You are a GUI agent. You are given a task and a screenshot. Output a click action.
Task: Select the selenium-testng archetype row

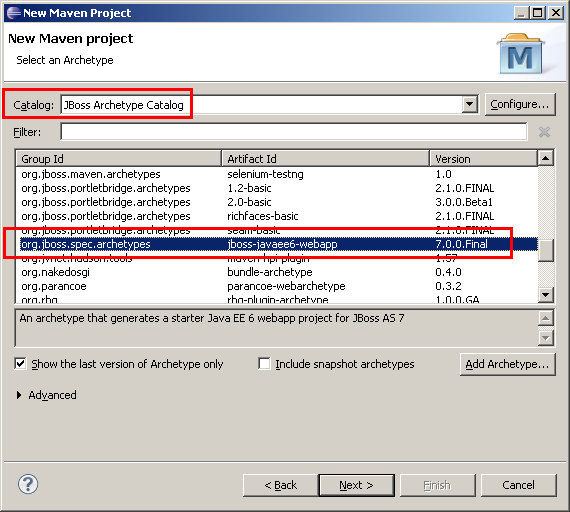click(x=276, y=174)
